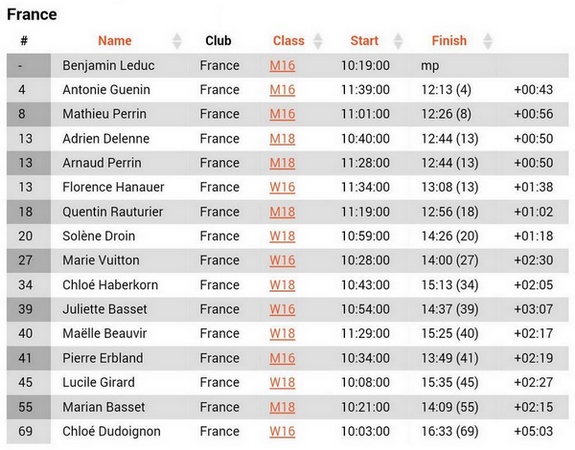Click the sort arrows beside Finish

[488, 41]
